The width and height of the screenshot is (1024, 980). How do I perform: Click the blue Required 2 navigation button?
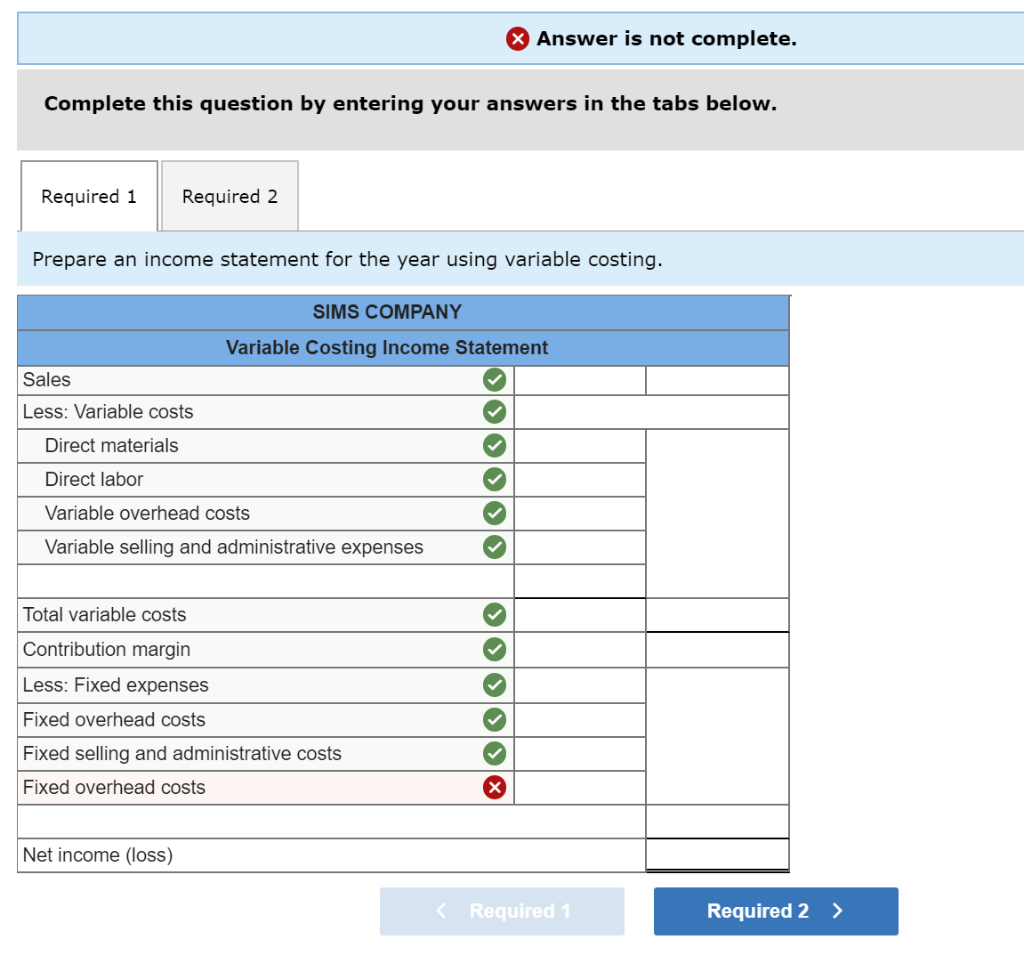pos(775,911)
